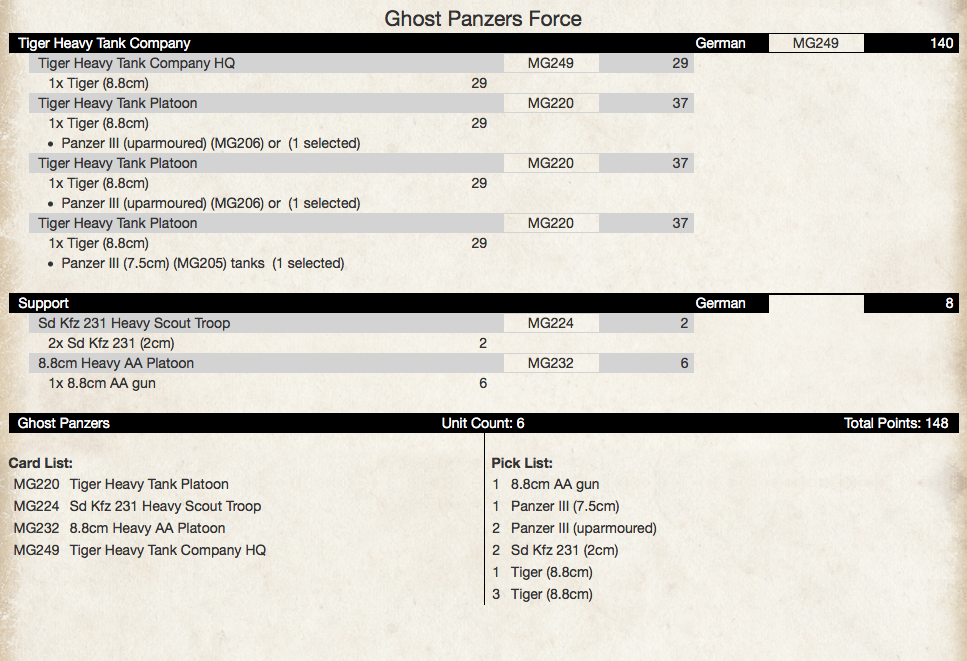The image size is (967, 661).
Task: Select MG232 8.8cm Heavy AA Platoon in Card List
Action: (119, 528)
